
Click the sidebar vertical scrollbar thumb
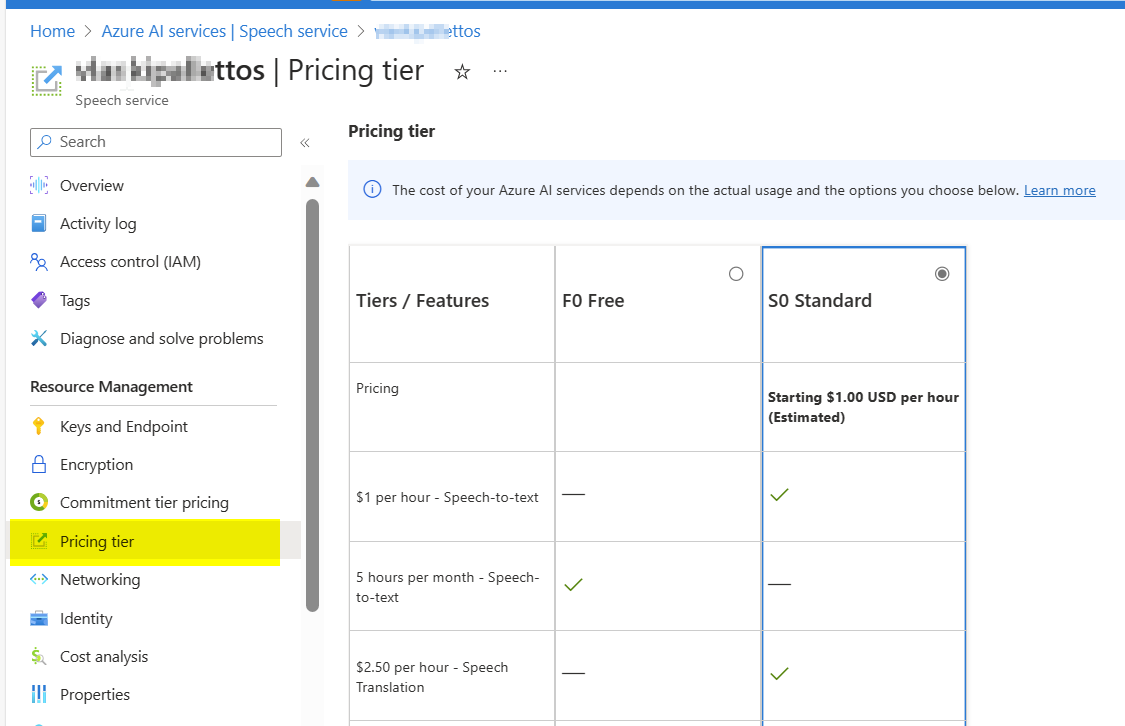[x=312, y=405]
